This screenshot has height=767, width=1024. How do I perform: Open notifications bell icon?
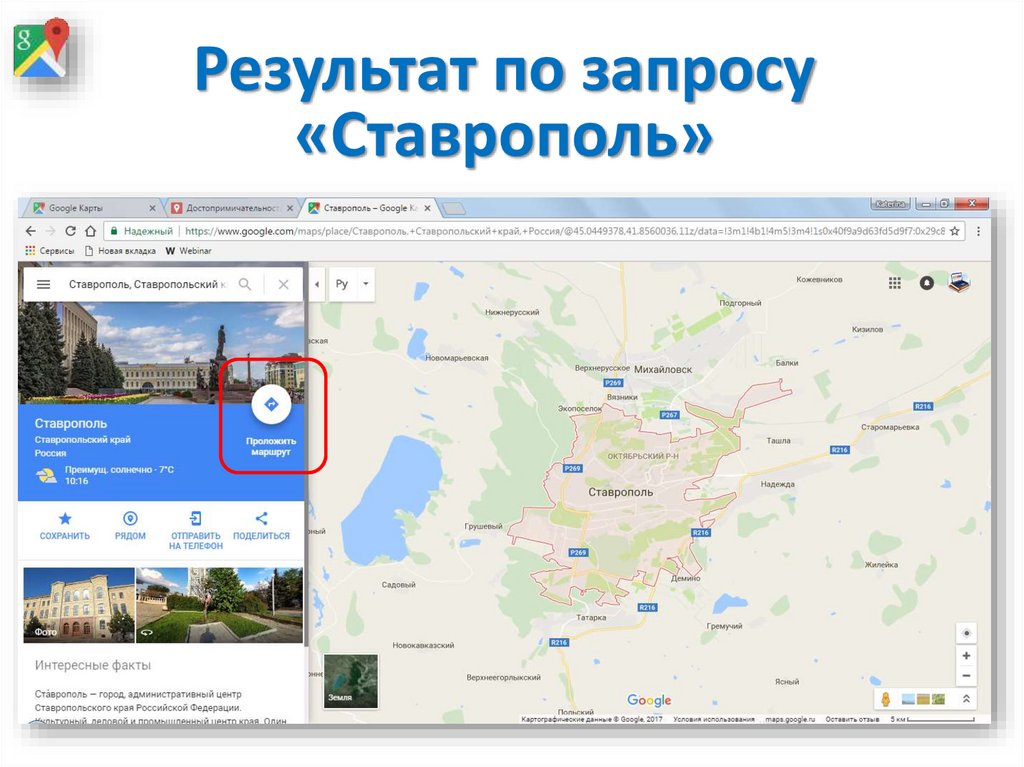(x=927, y=283)
